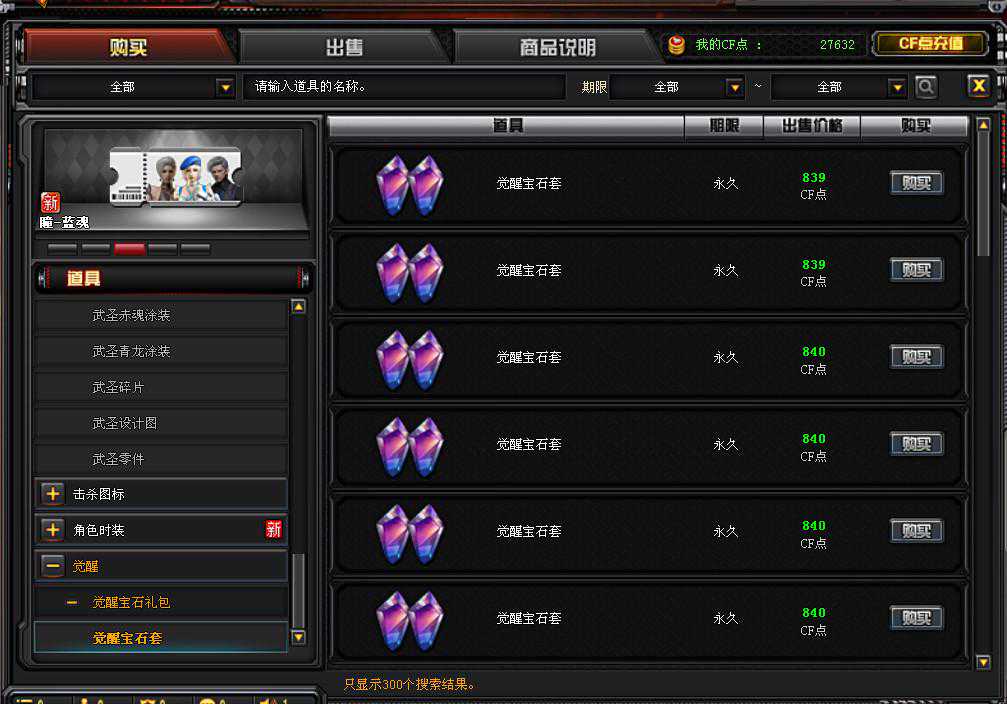Click the item list scrollbar down arrow
1007x704 pixels.
tap(983, 662)
